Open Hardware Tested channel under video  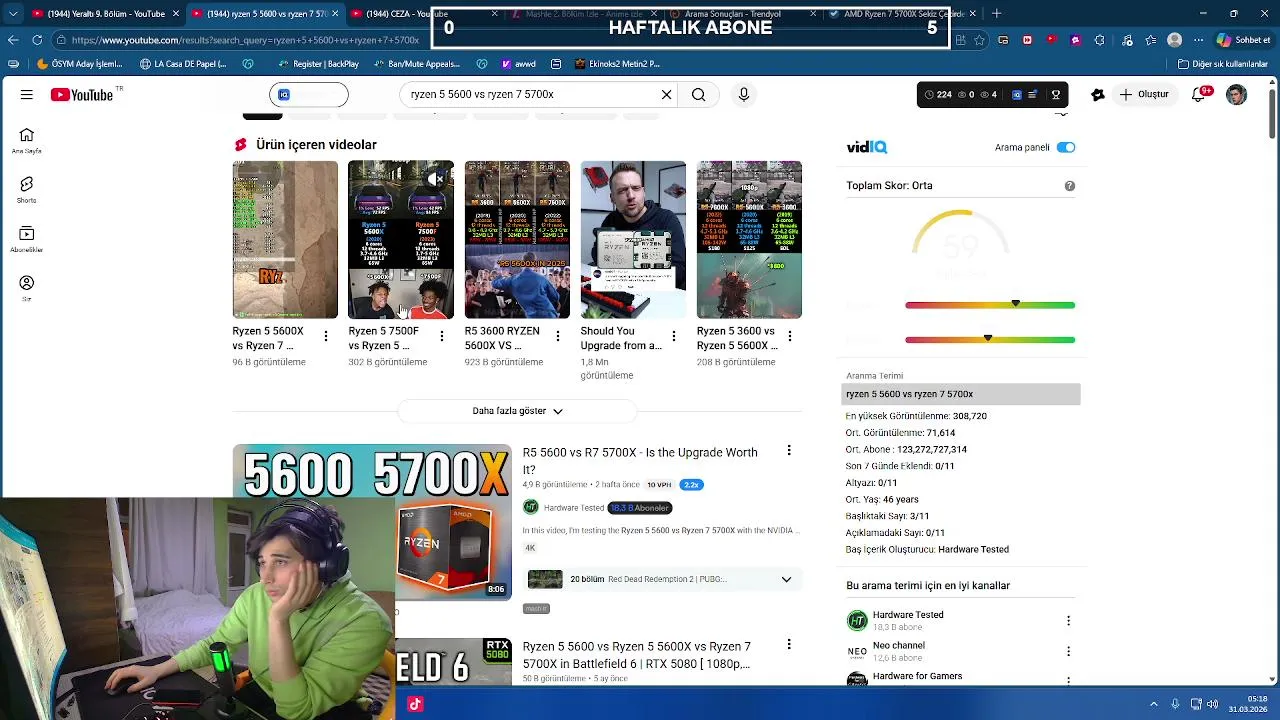(573, 508)
